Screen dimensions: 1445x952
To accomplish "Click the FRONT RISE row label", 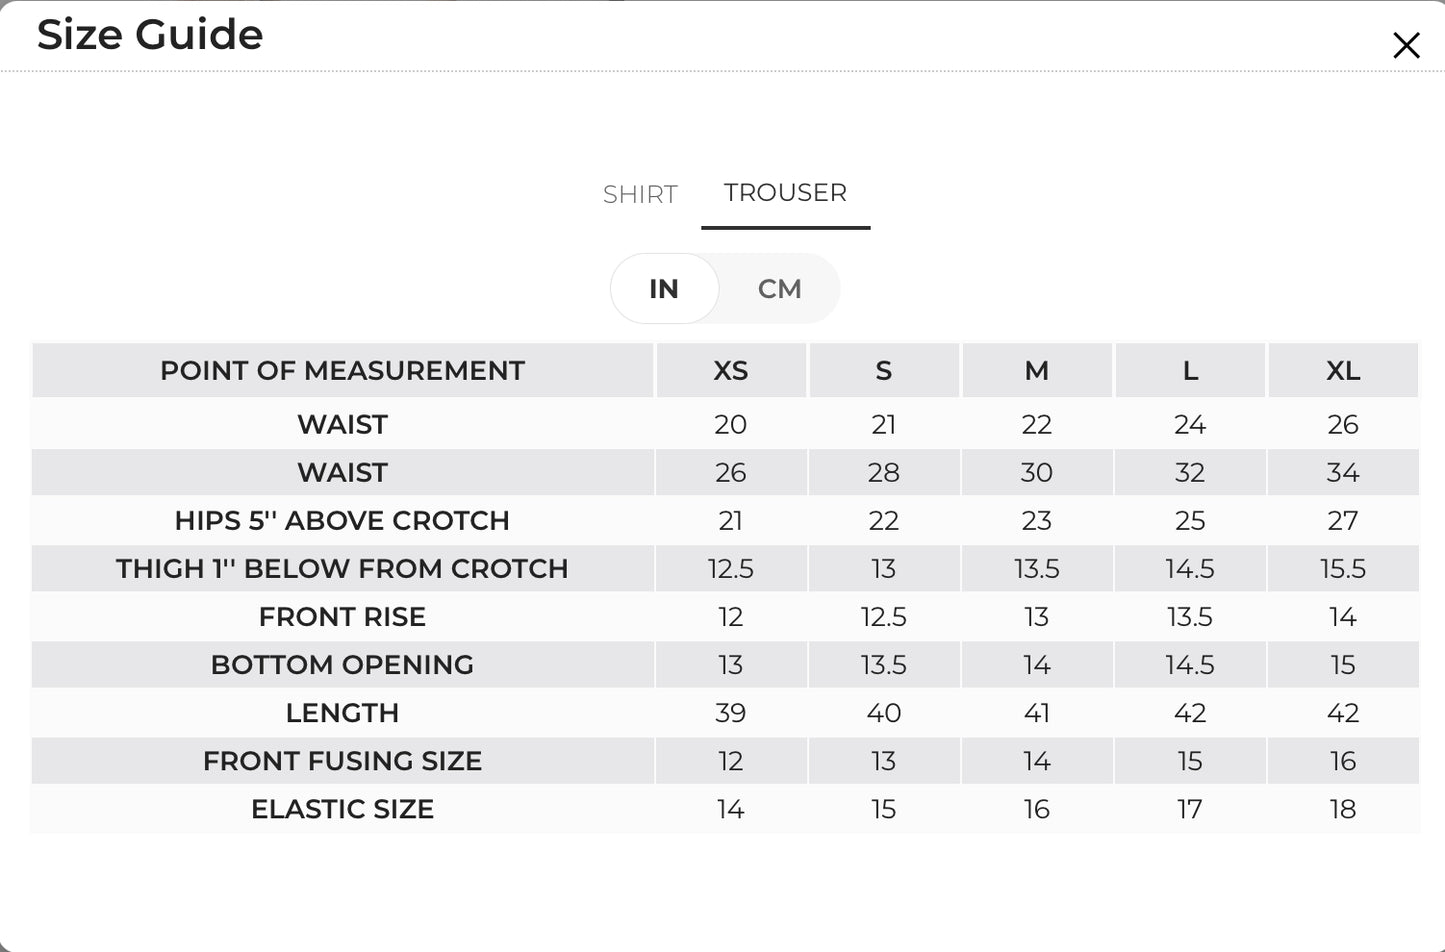I will (342, 617).
